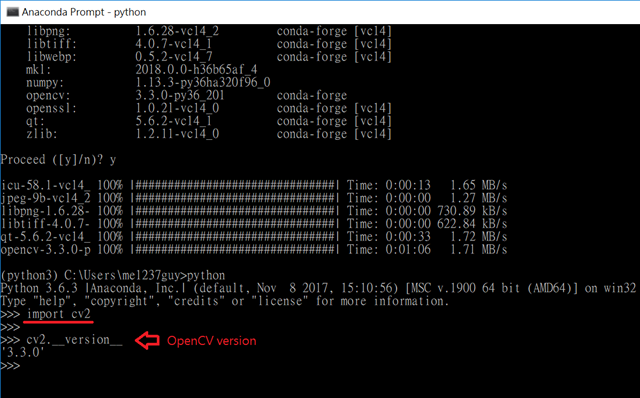Select the '1.71 MB/s' download speed
640x398 pixels.
(478, 249)
